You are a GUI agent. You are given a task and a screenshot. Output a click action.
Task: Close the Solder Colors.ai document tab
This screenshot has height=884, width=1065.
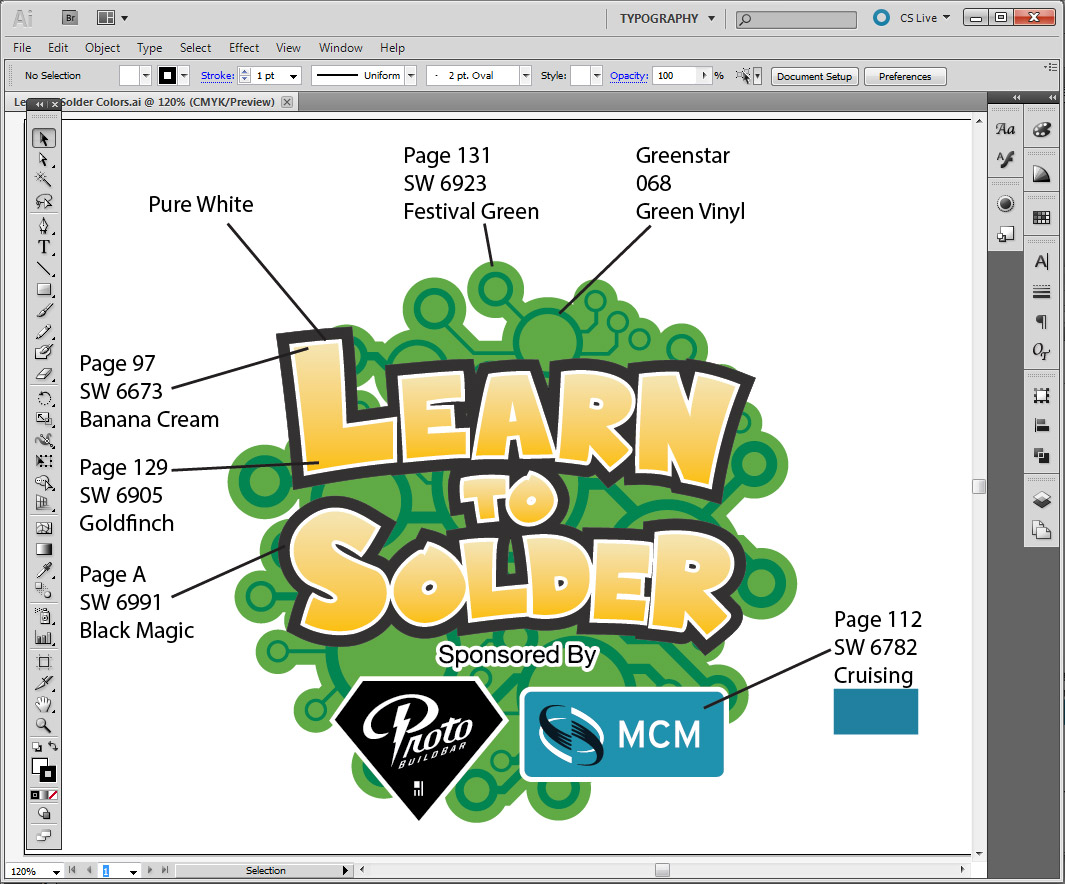pyautogui.click(x=287, y=102)
